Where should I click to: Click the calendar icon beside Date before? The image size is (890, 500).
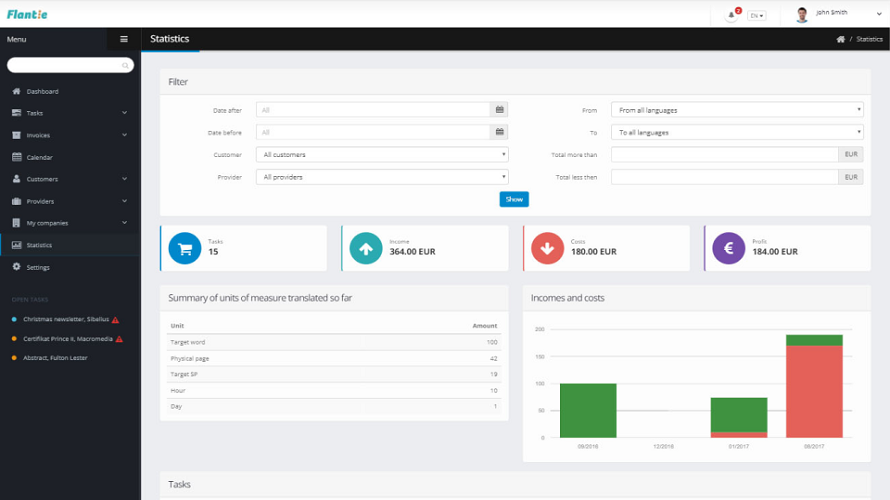[x=499, y=132]
